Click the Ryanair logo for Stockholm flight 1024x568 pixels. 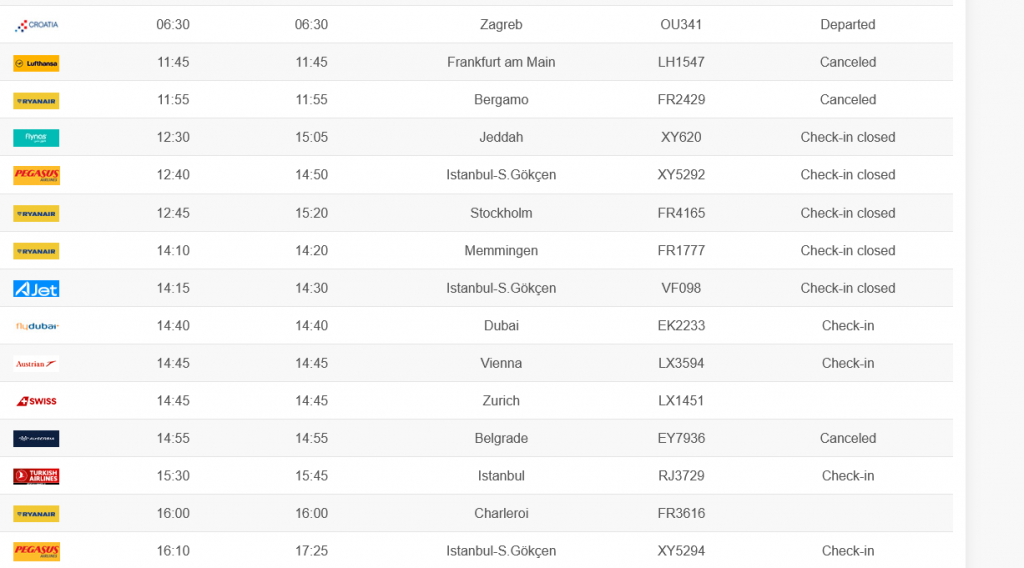coord(36,213)
